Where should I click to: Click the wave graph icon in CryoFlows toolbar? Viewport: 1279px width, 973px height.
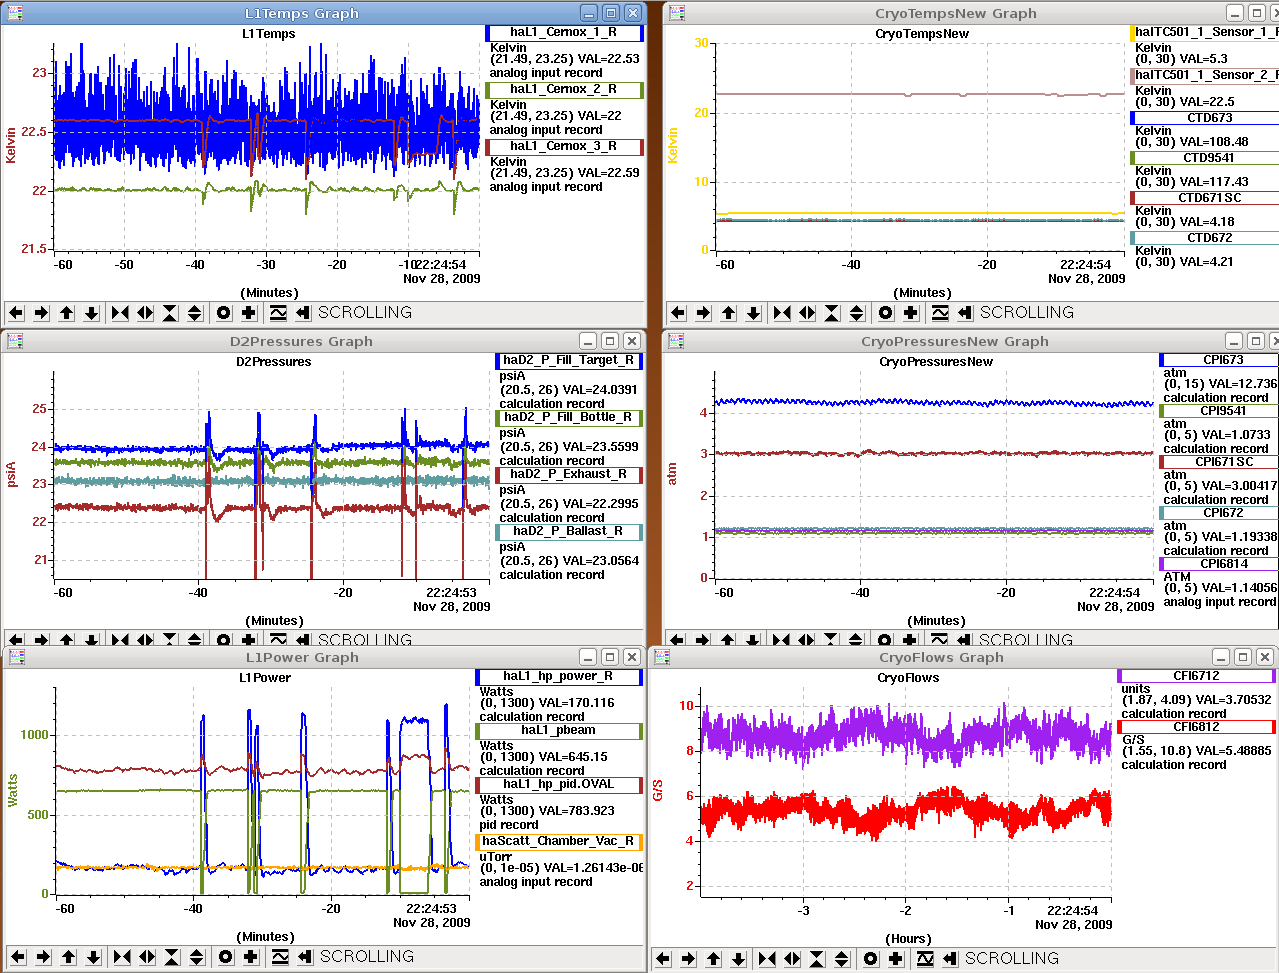925,959
